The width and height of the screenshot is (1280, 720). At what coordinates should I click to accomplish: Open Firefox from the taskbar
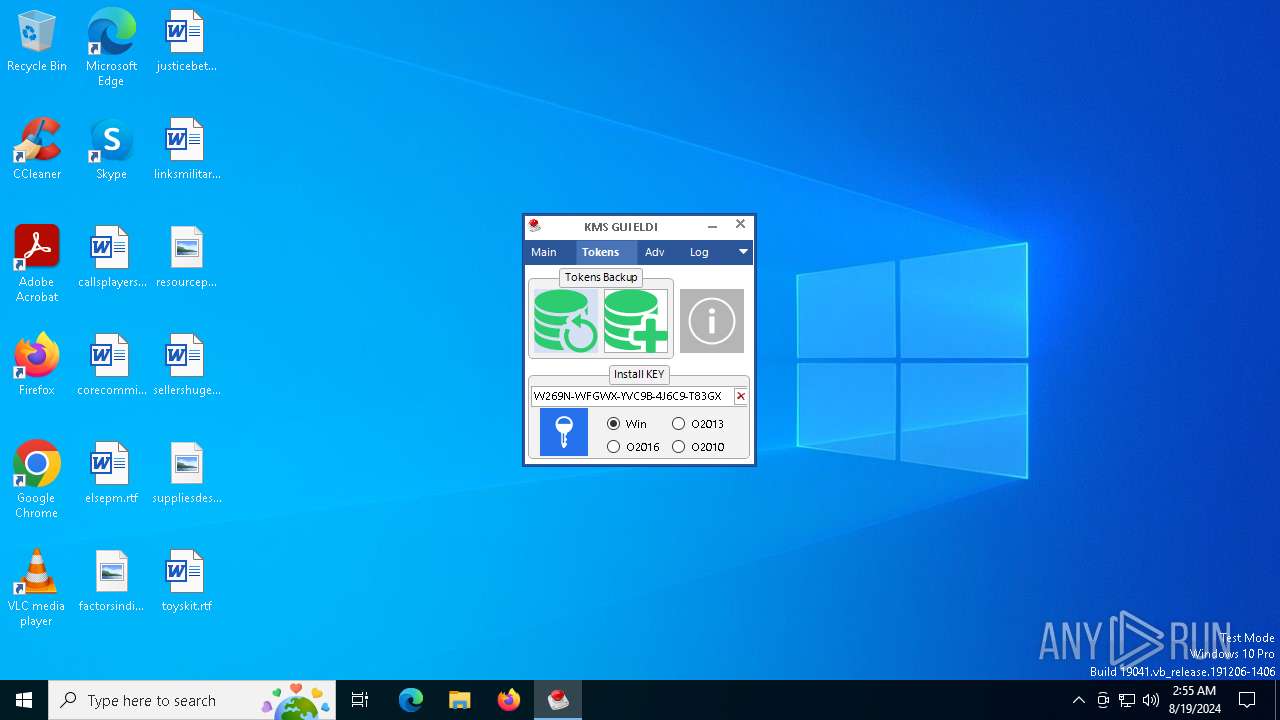(509, 700)
